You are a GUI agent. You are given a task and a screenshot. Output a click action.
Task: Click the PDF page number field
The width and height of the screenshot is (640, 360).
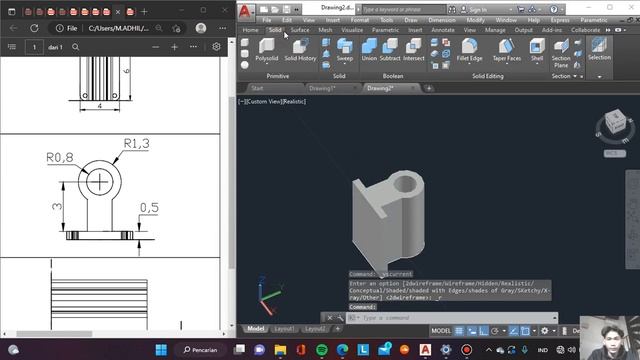(x=34, y=47)
